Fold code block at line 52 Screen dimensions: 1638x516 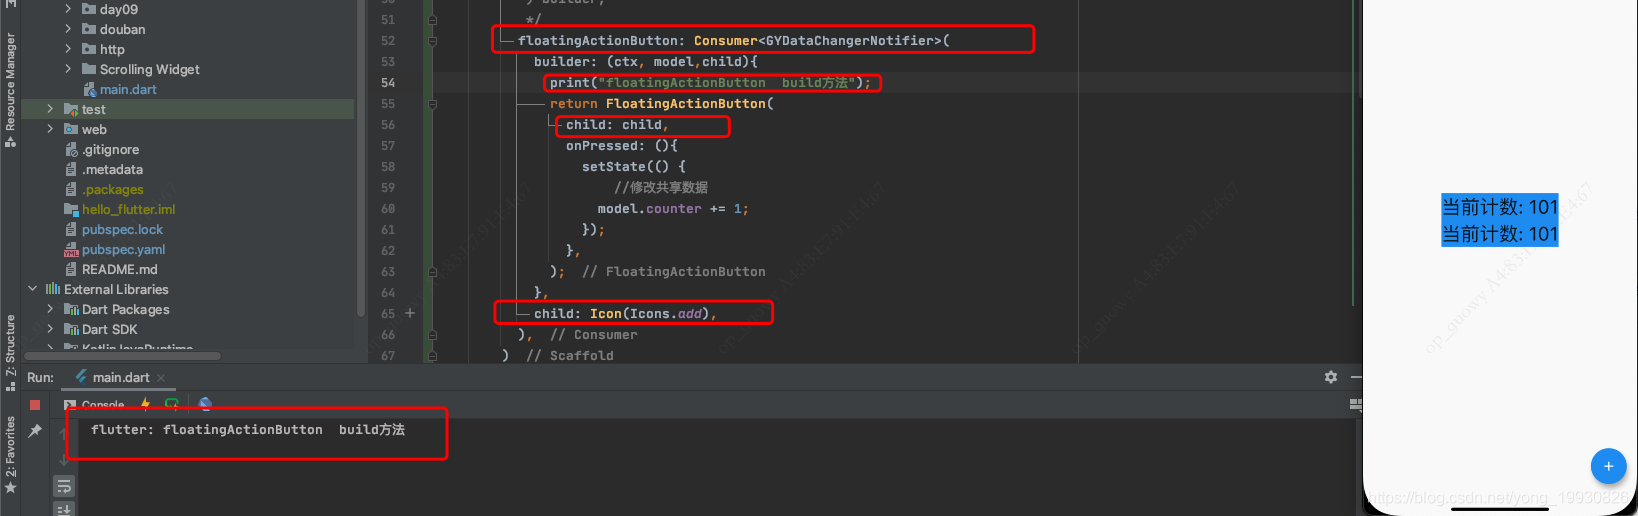(x=432, y=41)
